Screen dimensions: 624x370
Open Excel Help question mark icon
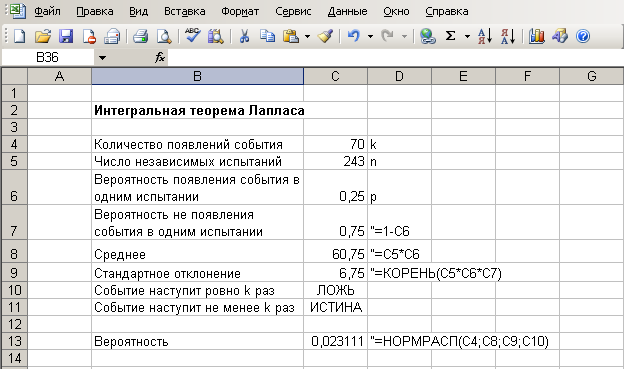[x=583, y=36]
